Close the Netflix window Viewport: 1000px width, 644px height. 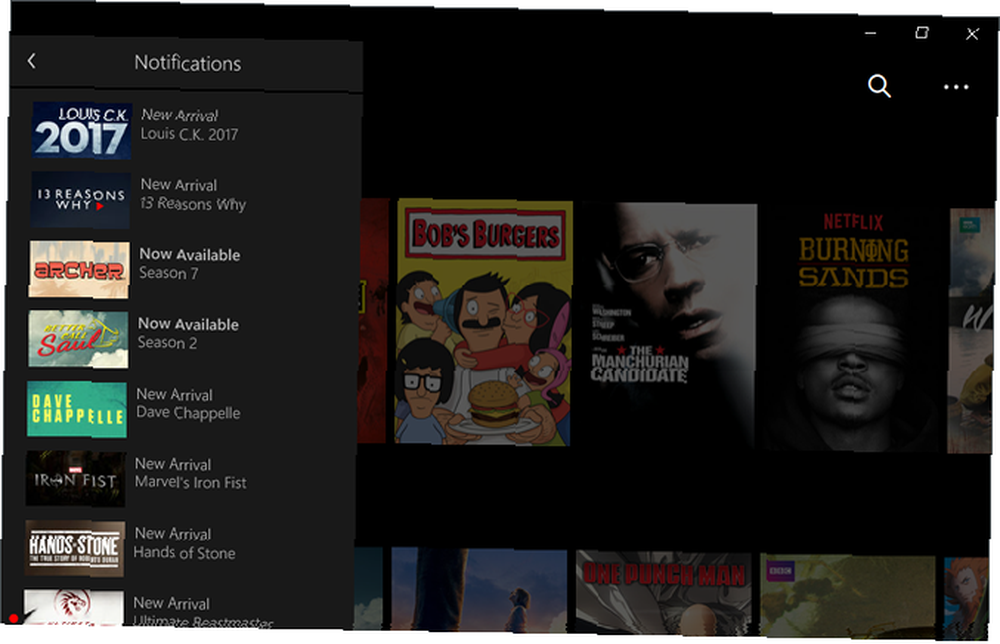click(972, 34)
